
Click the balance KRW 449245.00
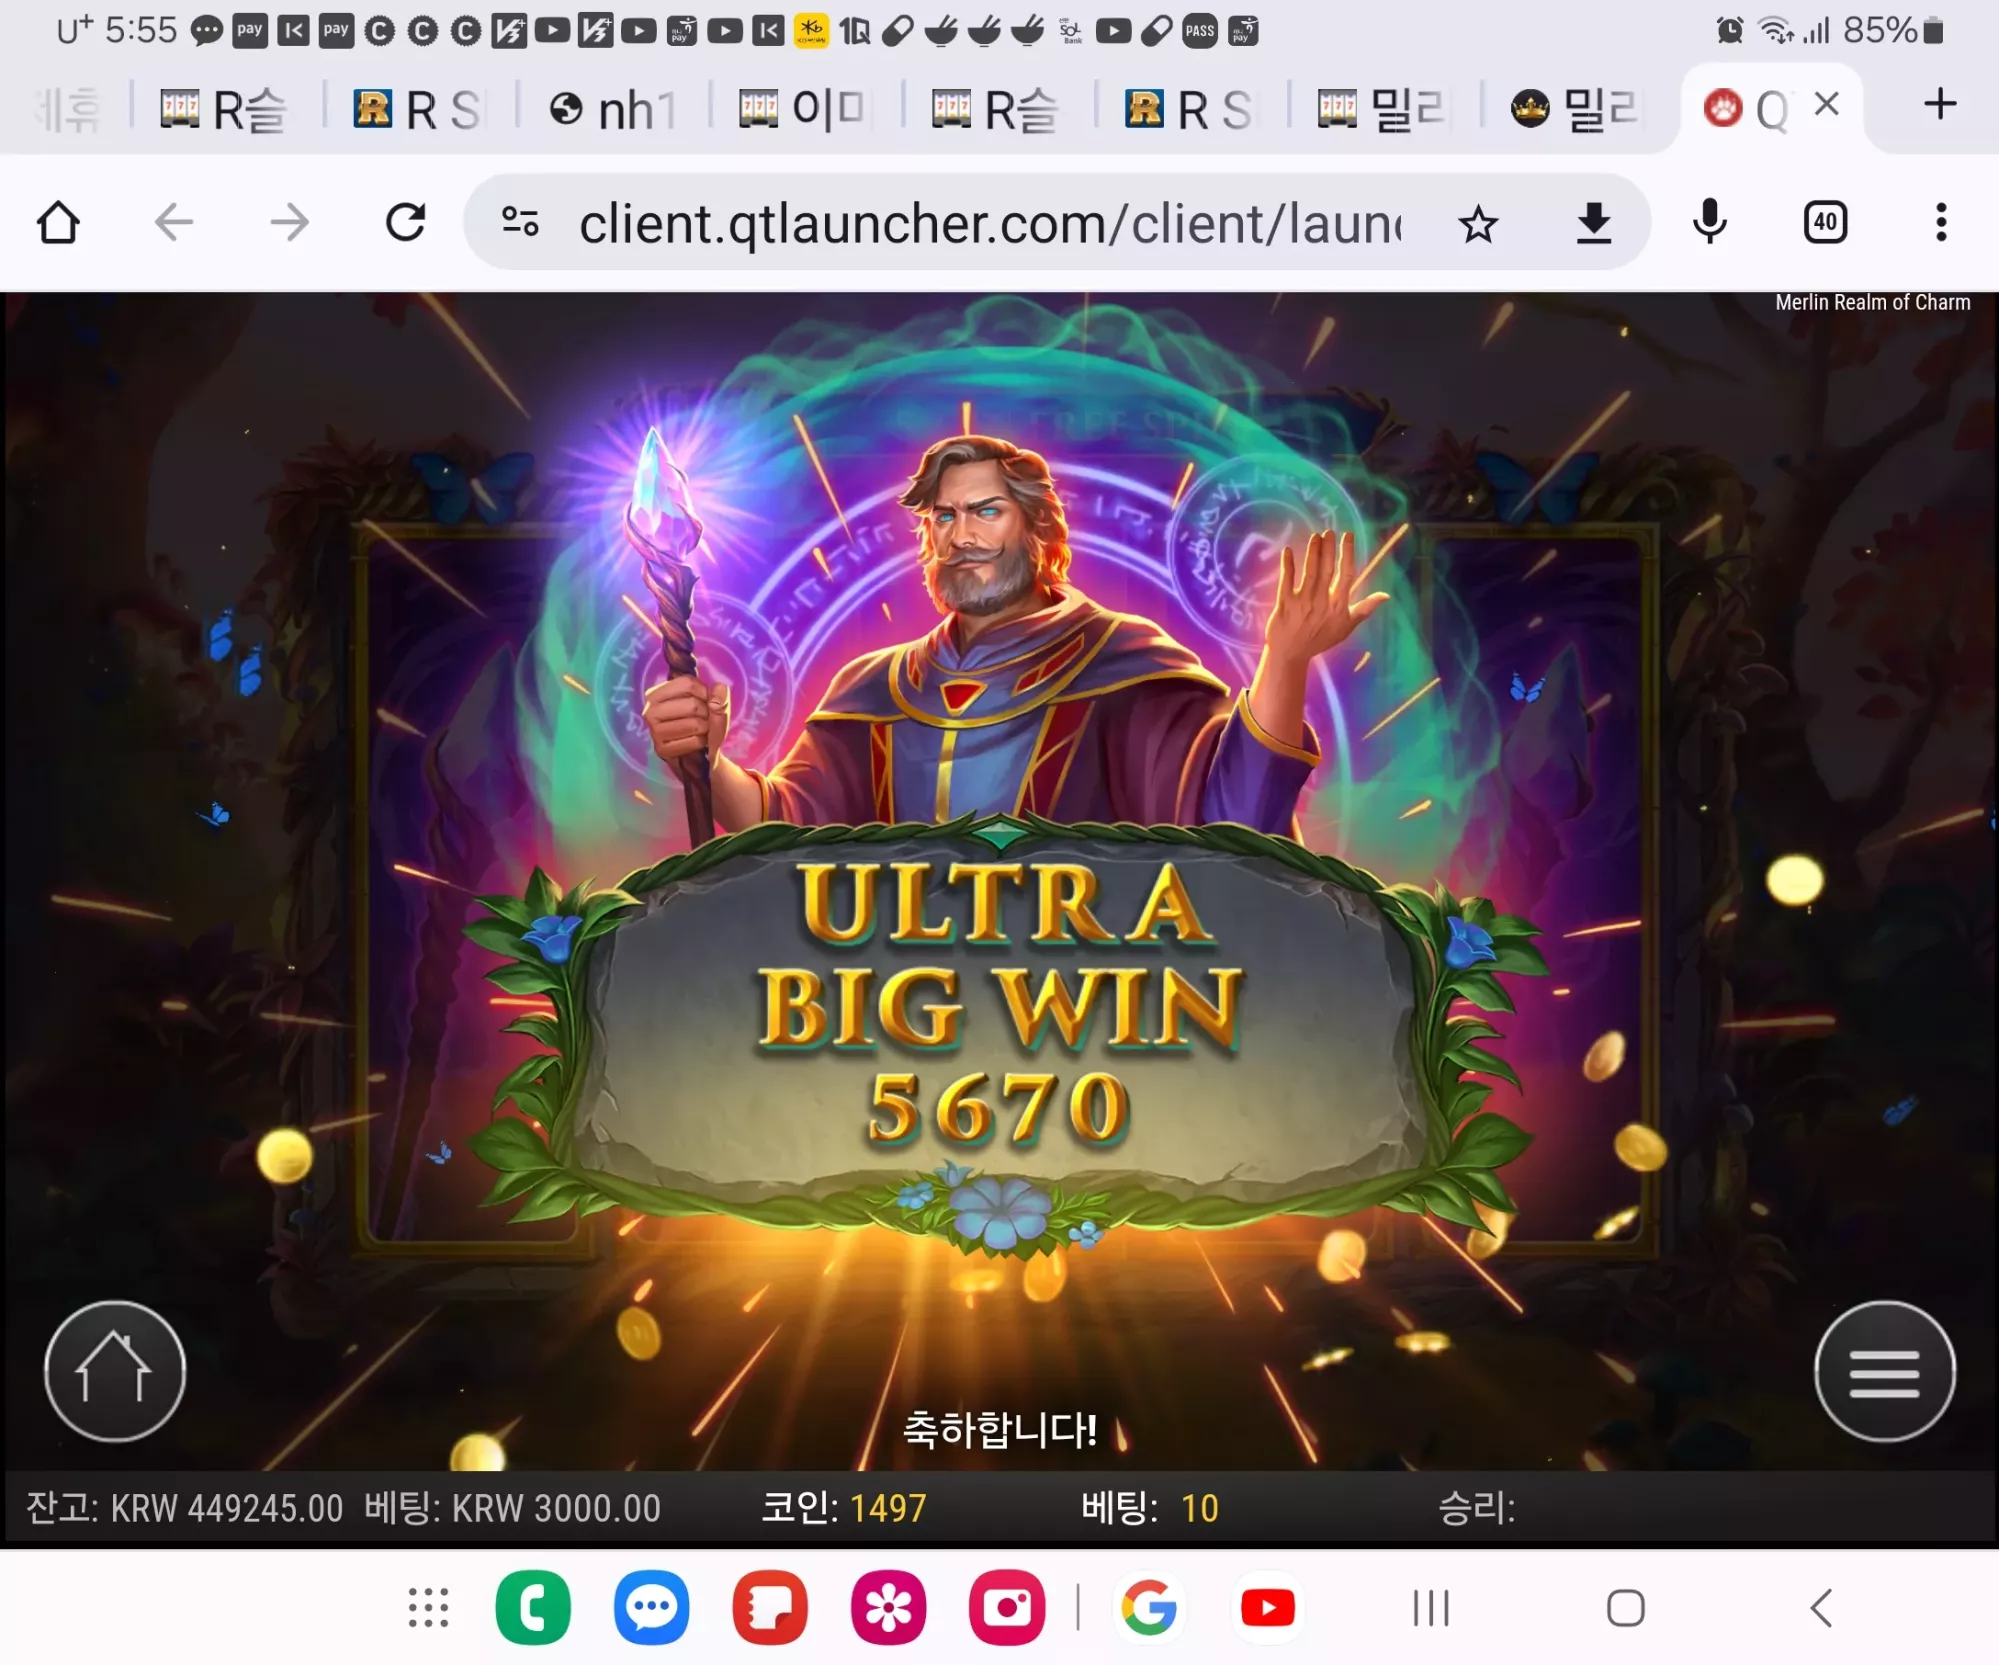click(x=185, y=1508)
